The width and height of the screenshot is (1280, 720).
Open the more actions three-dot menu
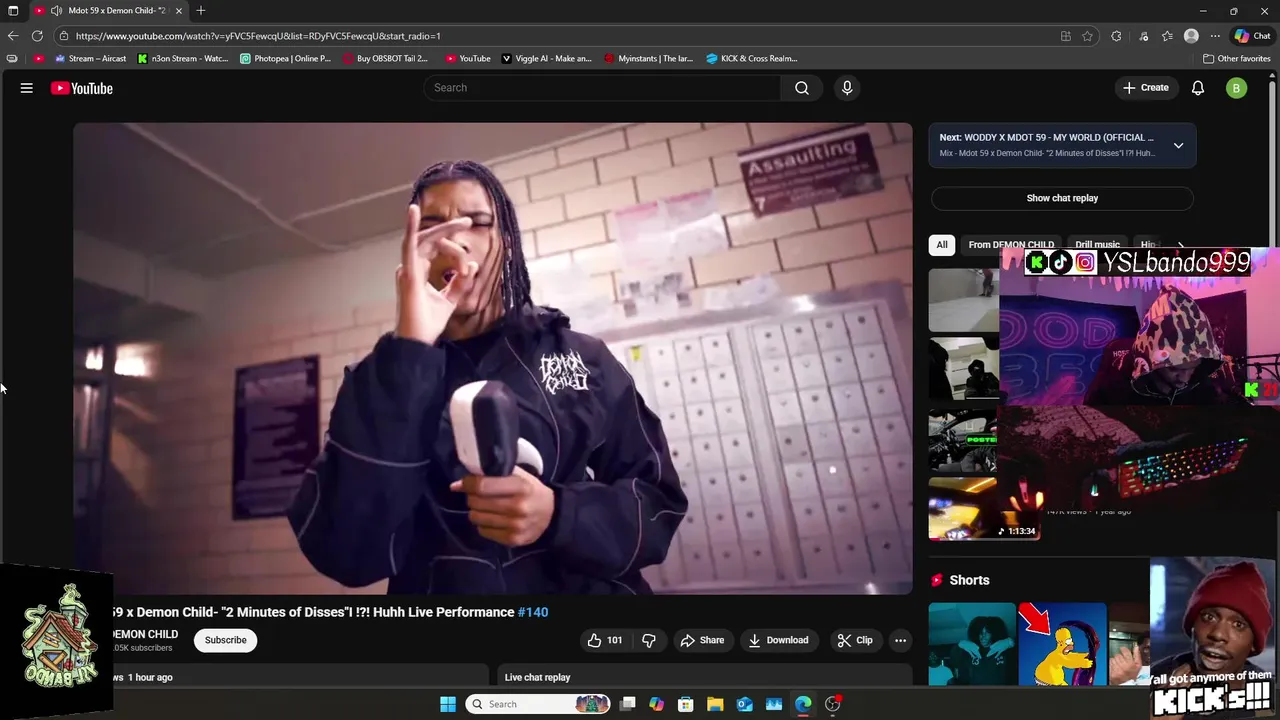[x=900, y=640]
